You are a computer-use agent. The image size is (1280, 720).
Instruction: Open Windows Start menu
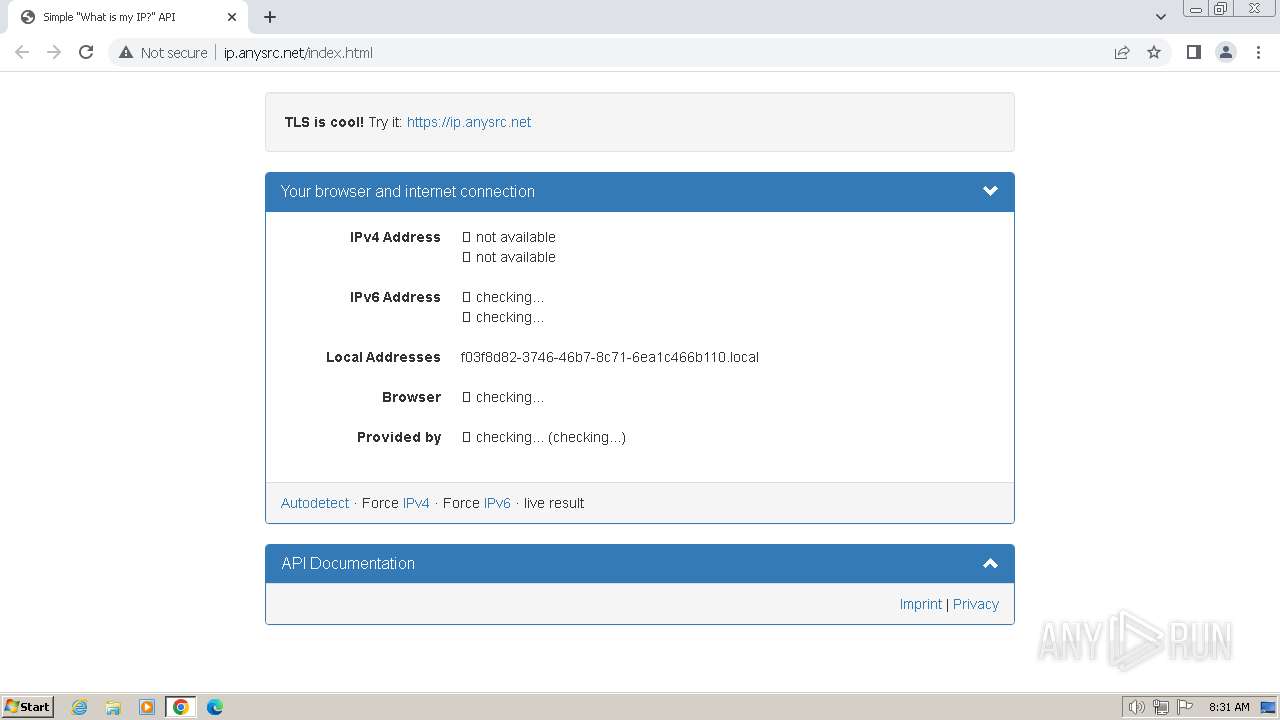click(28, 706)
